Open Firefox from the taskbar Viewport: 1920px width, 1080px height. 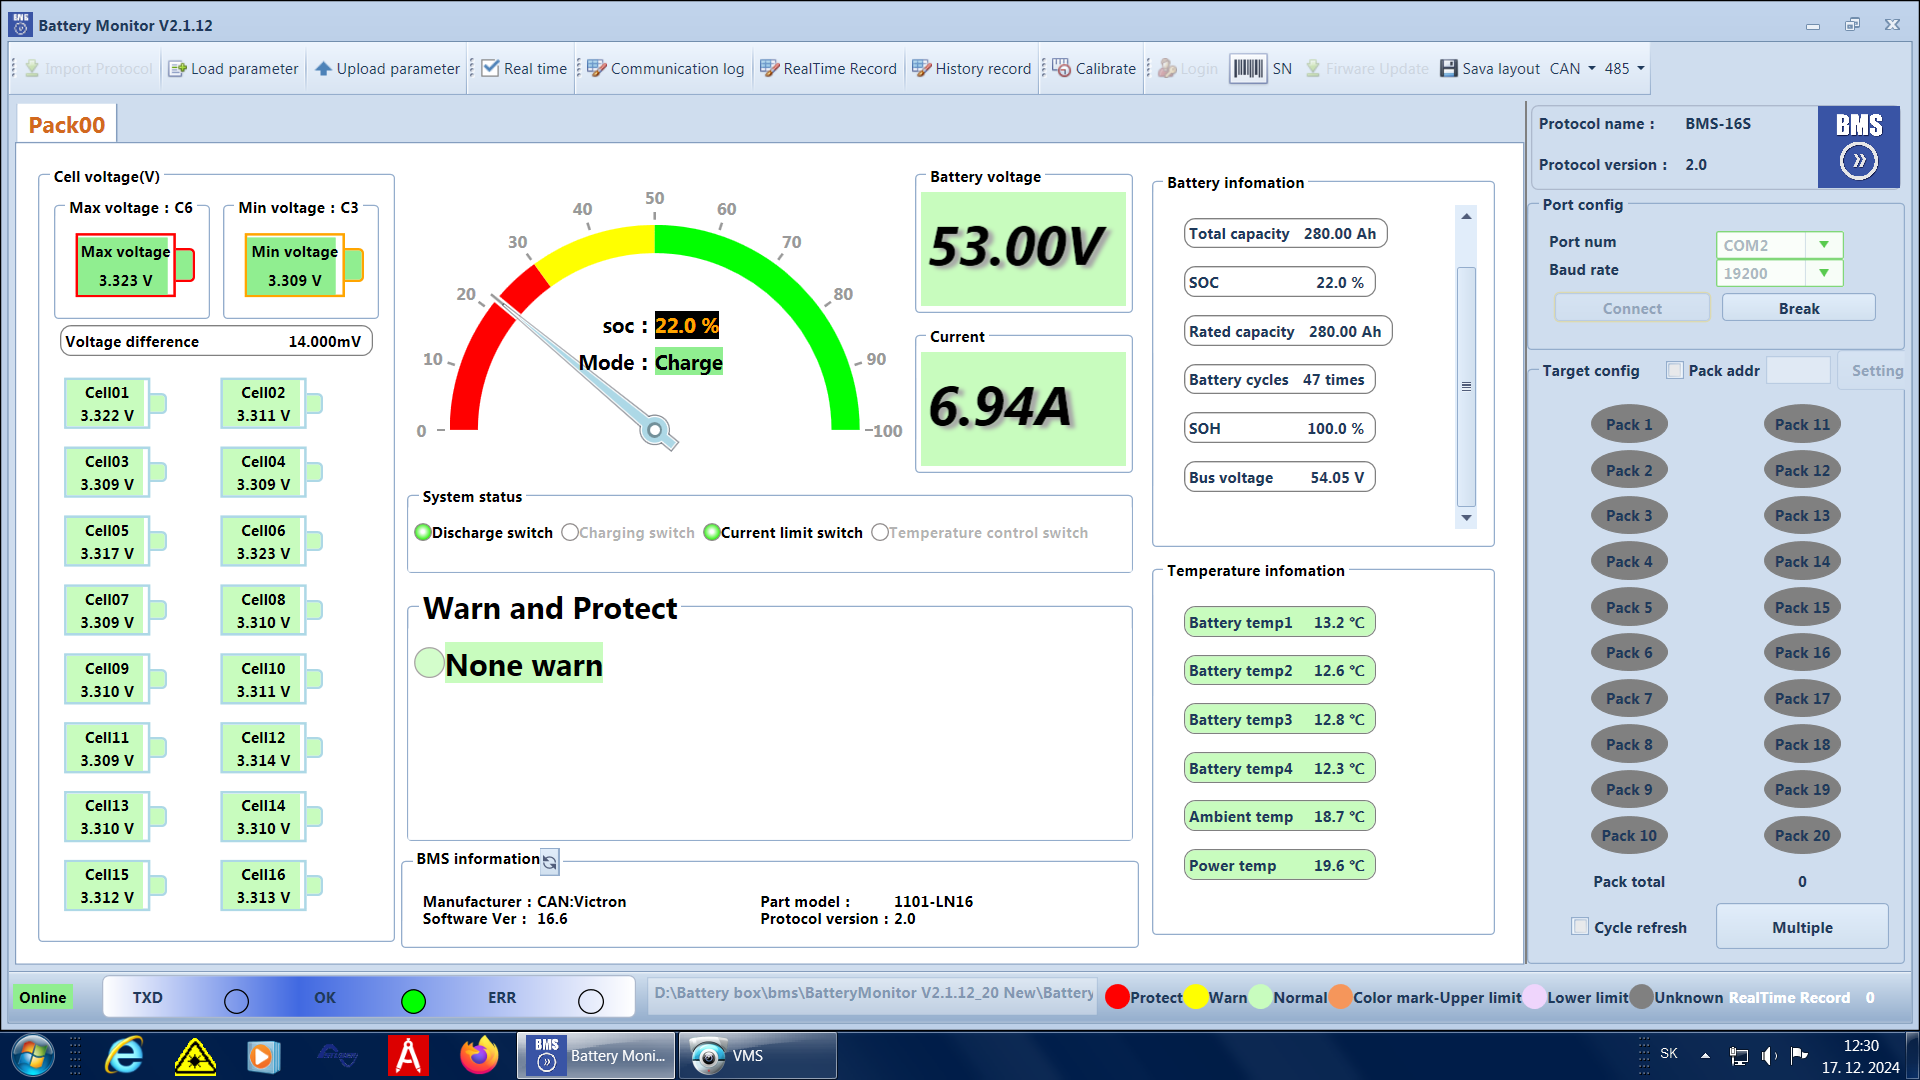[479, 1056]
